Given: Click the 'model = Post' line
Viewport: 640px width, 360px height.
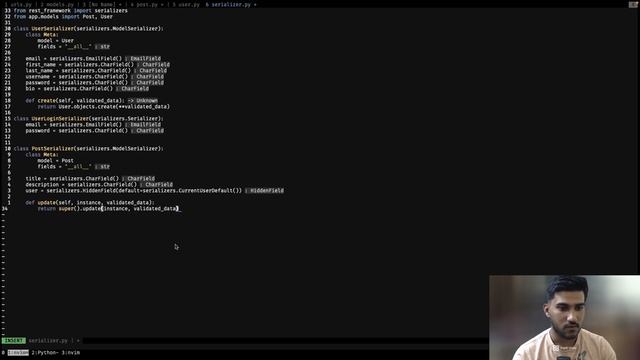Looking at the screenshot, I should (x=56, y=160).
